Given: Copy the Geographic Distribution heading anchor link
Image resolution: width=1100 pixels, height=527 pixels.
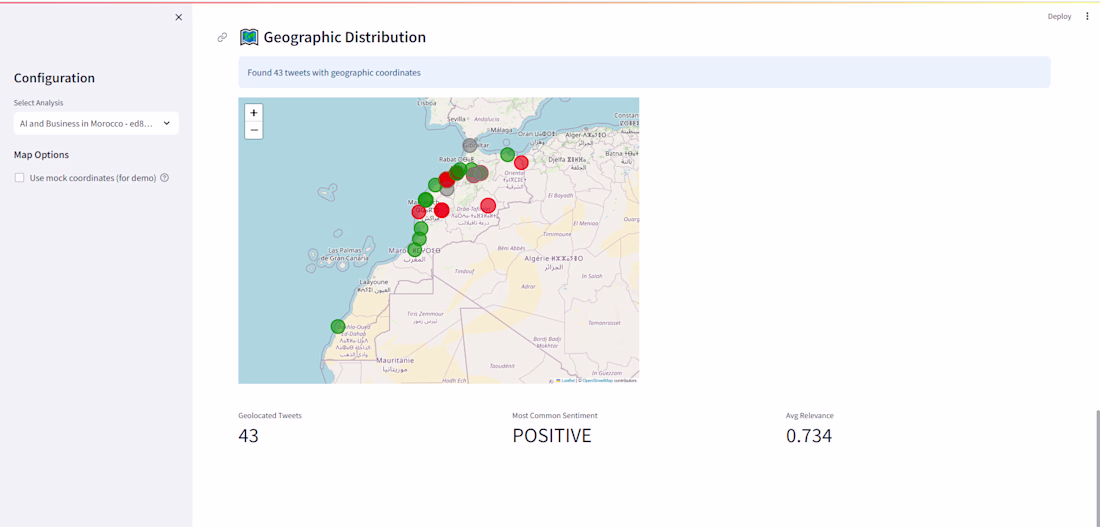Looking at the screenshot, I should (222, 37).
